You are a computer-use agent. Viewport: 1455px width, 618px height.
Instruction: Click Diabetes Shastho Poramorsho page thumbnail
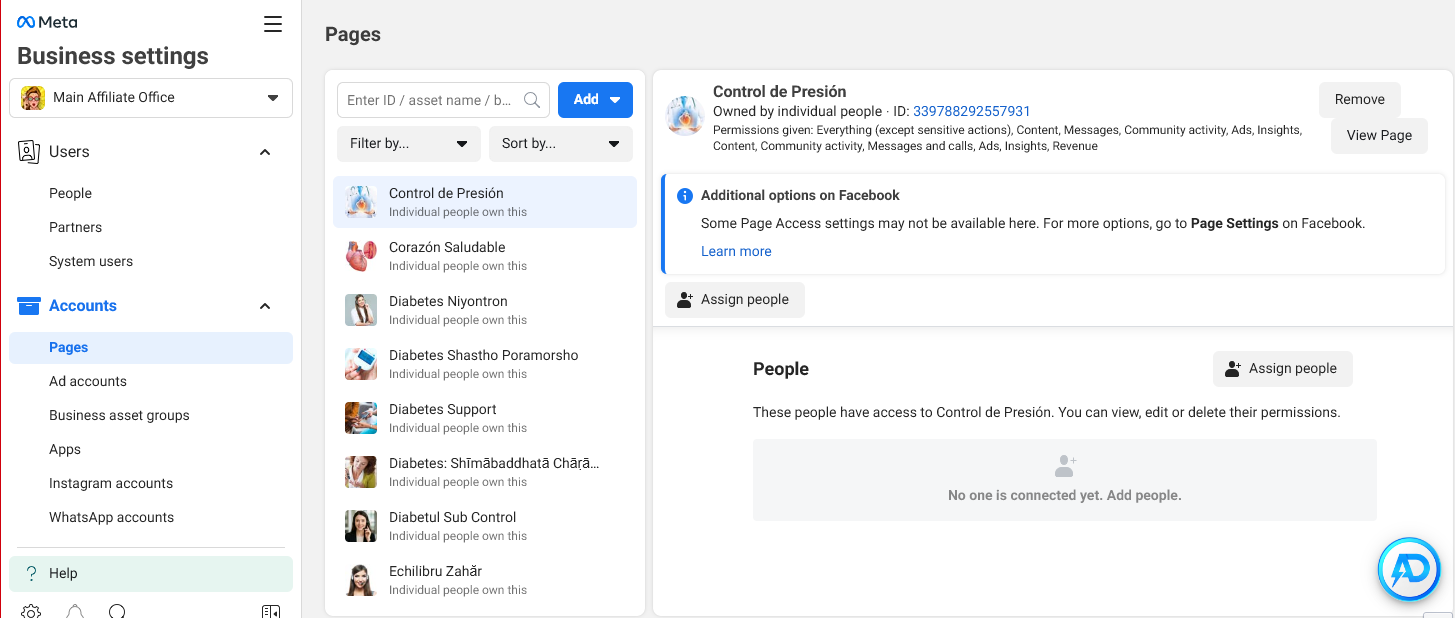[361, 364]
